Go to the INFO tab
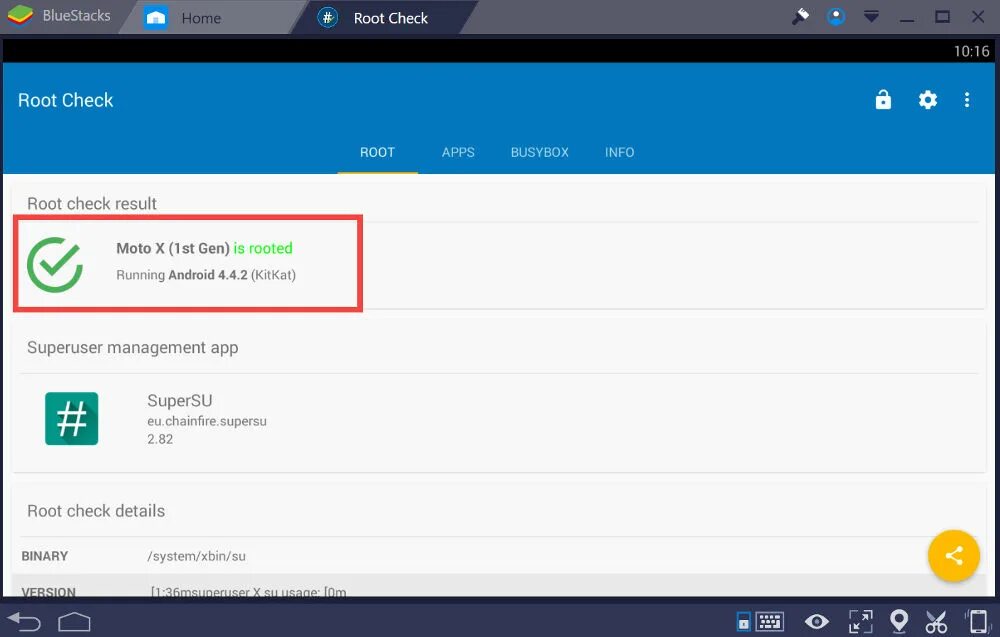The width and height of the screenshot is (1000, 637). point(619,152)
